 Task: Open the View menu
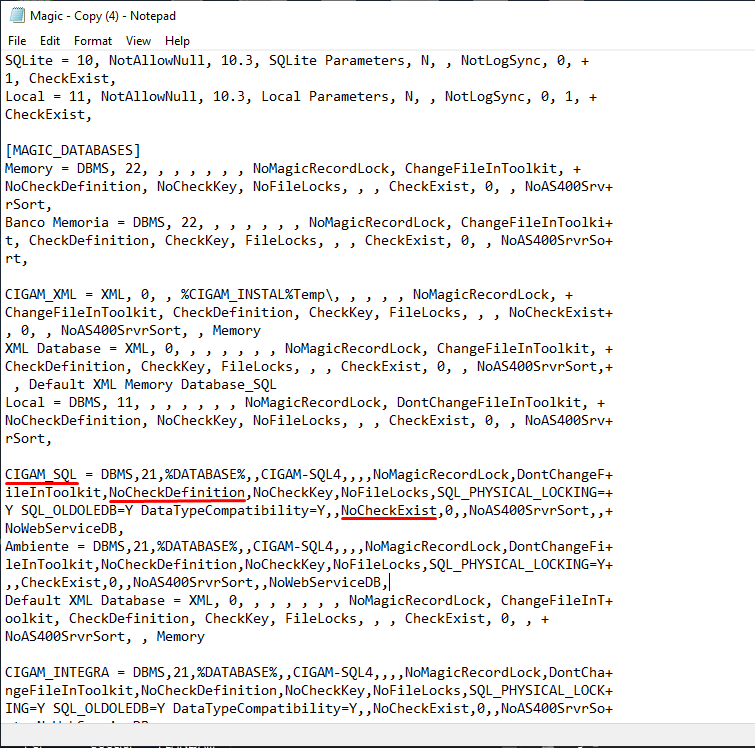pos(138,41)
